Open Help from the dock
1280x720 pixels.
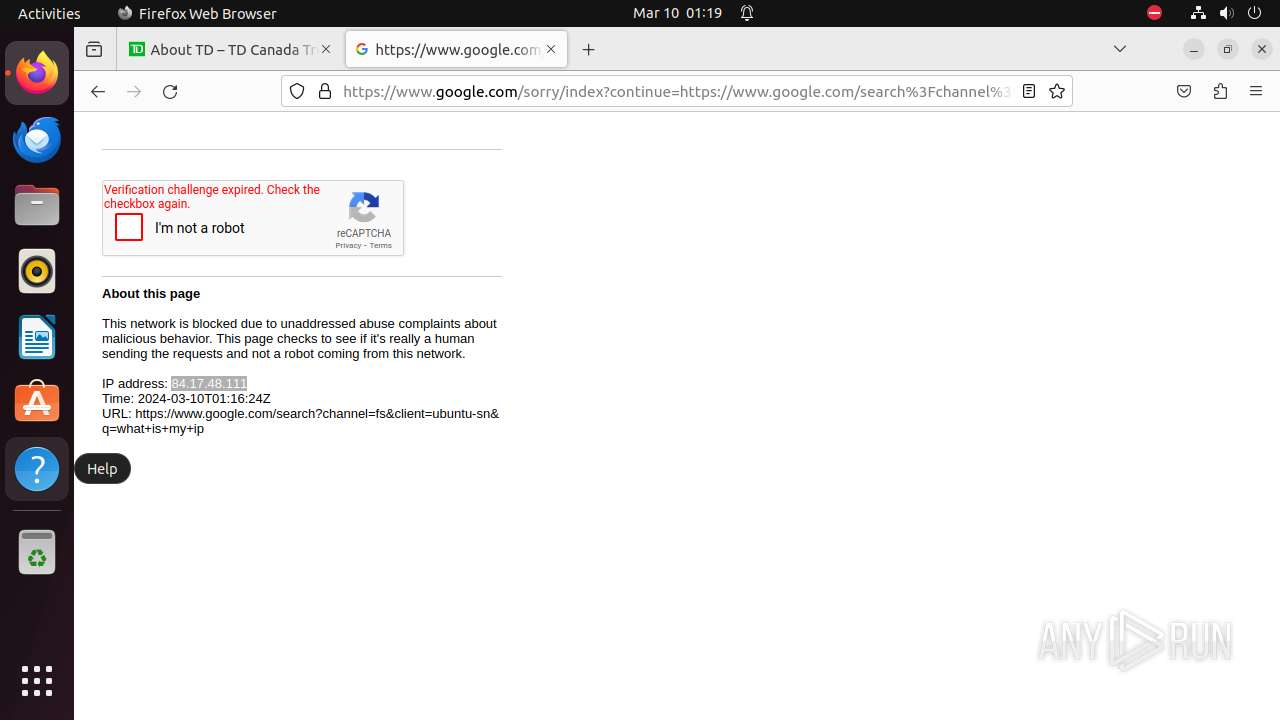(37, 469)
